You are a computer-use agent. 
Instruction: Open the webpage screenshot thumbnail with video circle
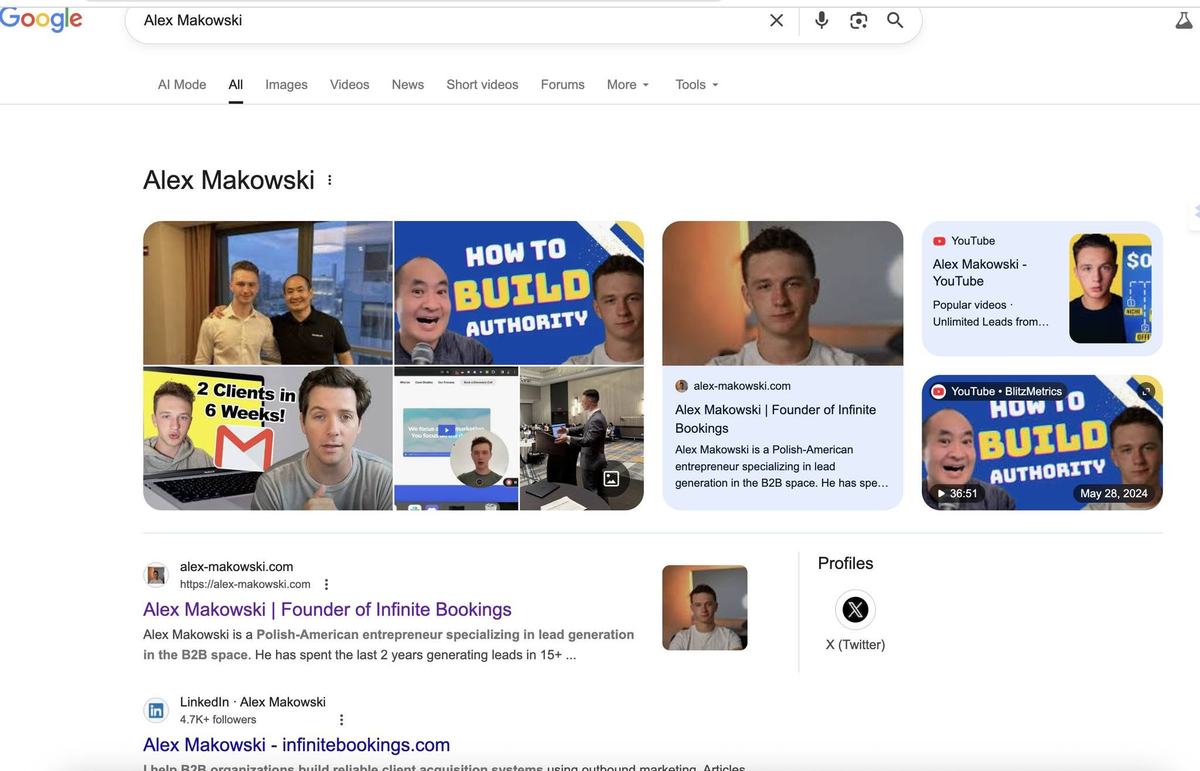tap(456, 439)
